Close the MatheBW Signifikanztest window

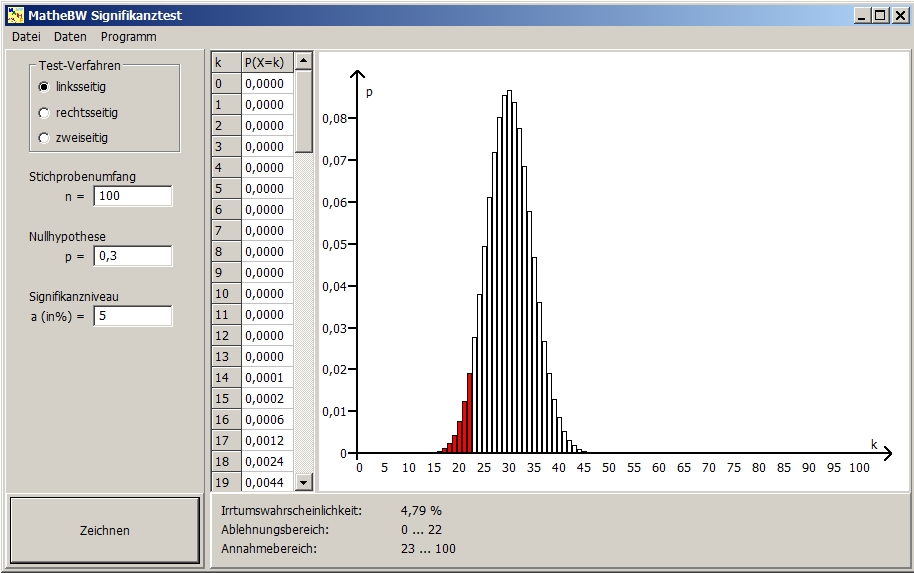[x=900, y=16]
